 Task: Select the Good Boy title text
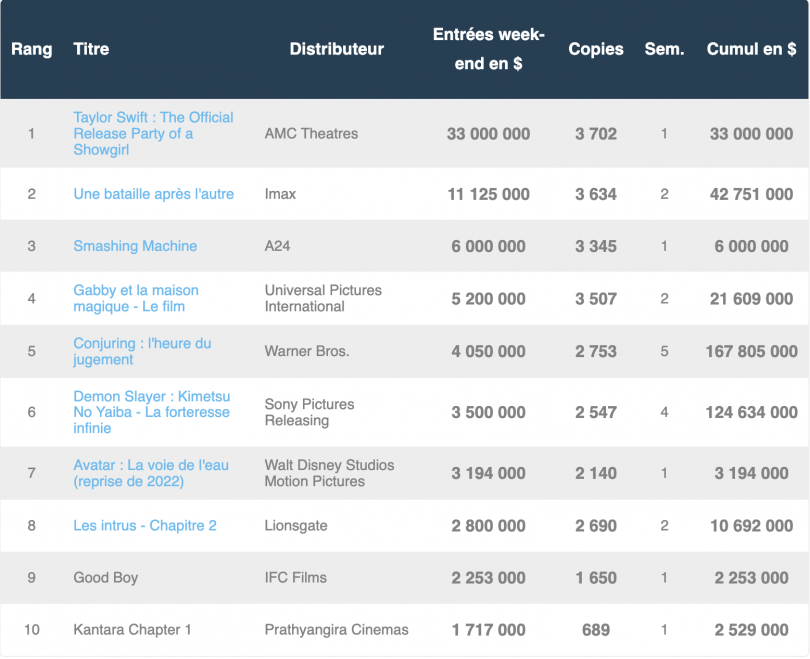pyautogui.click(x=105, y=578)
